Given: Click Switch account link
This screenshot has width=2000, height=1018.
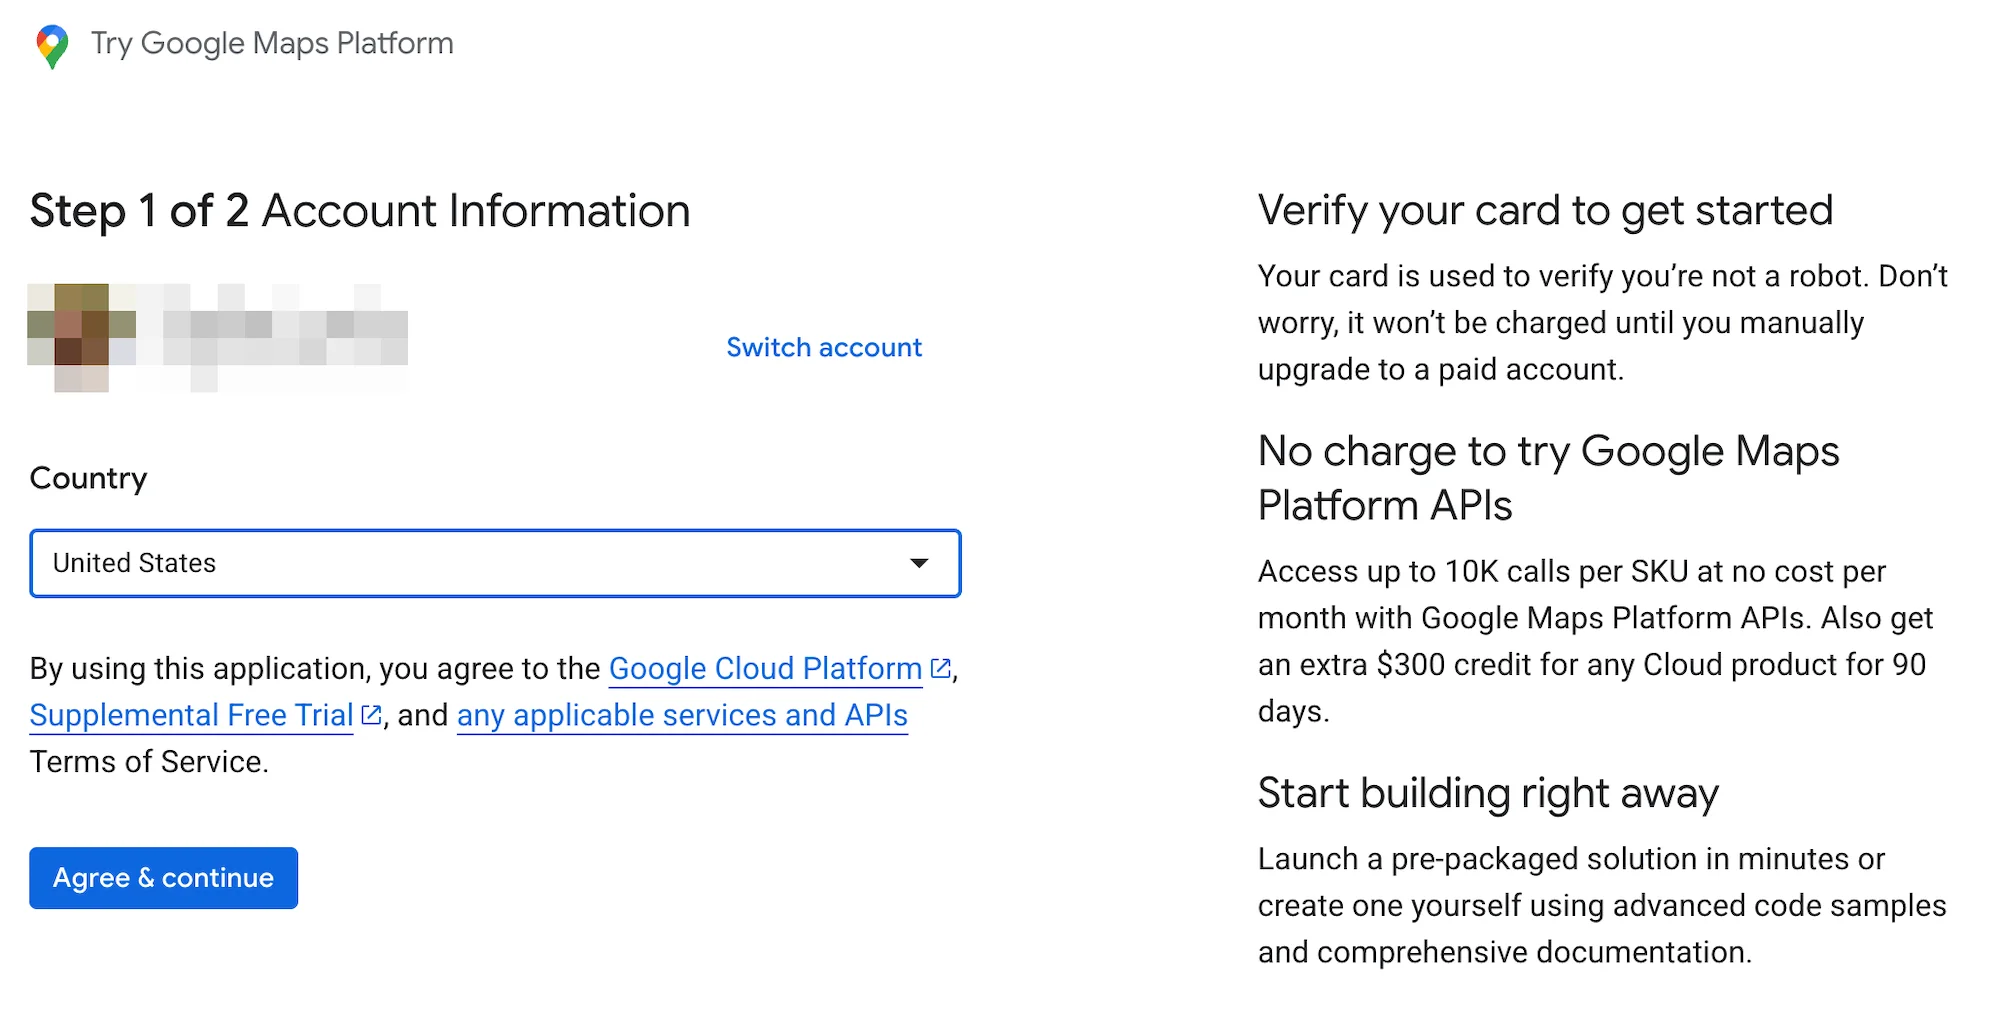Looking at the screenshot, I should pyautogui.click(x=824, y=347).
